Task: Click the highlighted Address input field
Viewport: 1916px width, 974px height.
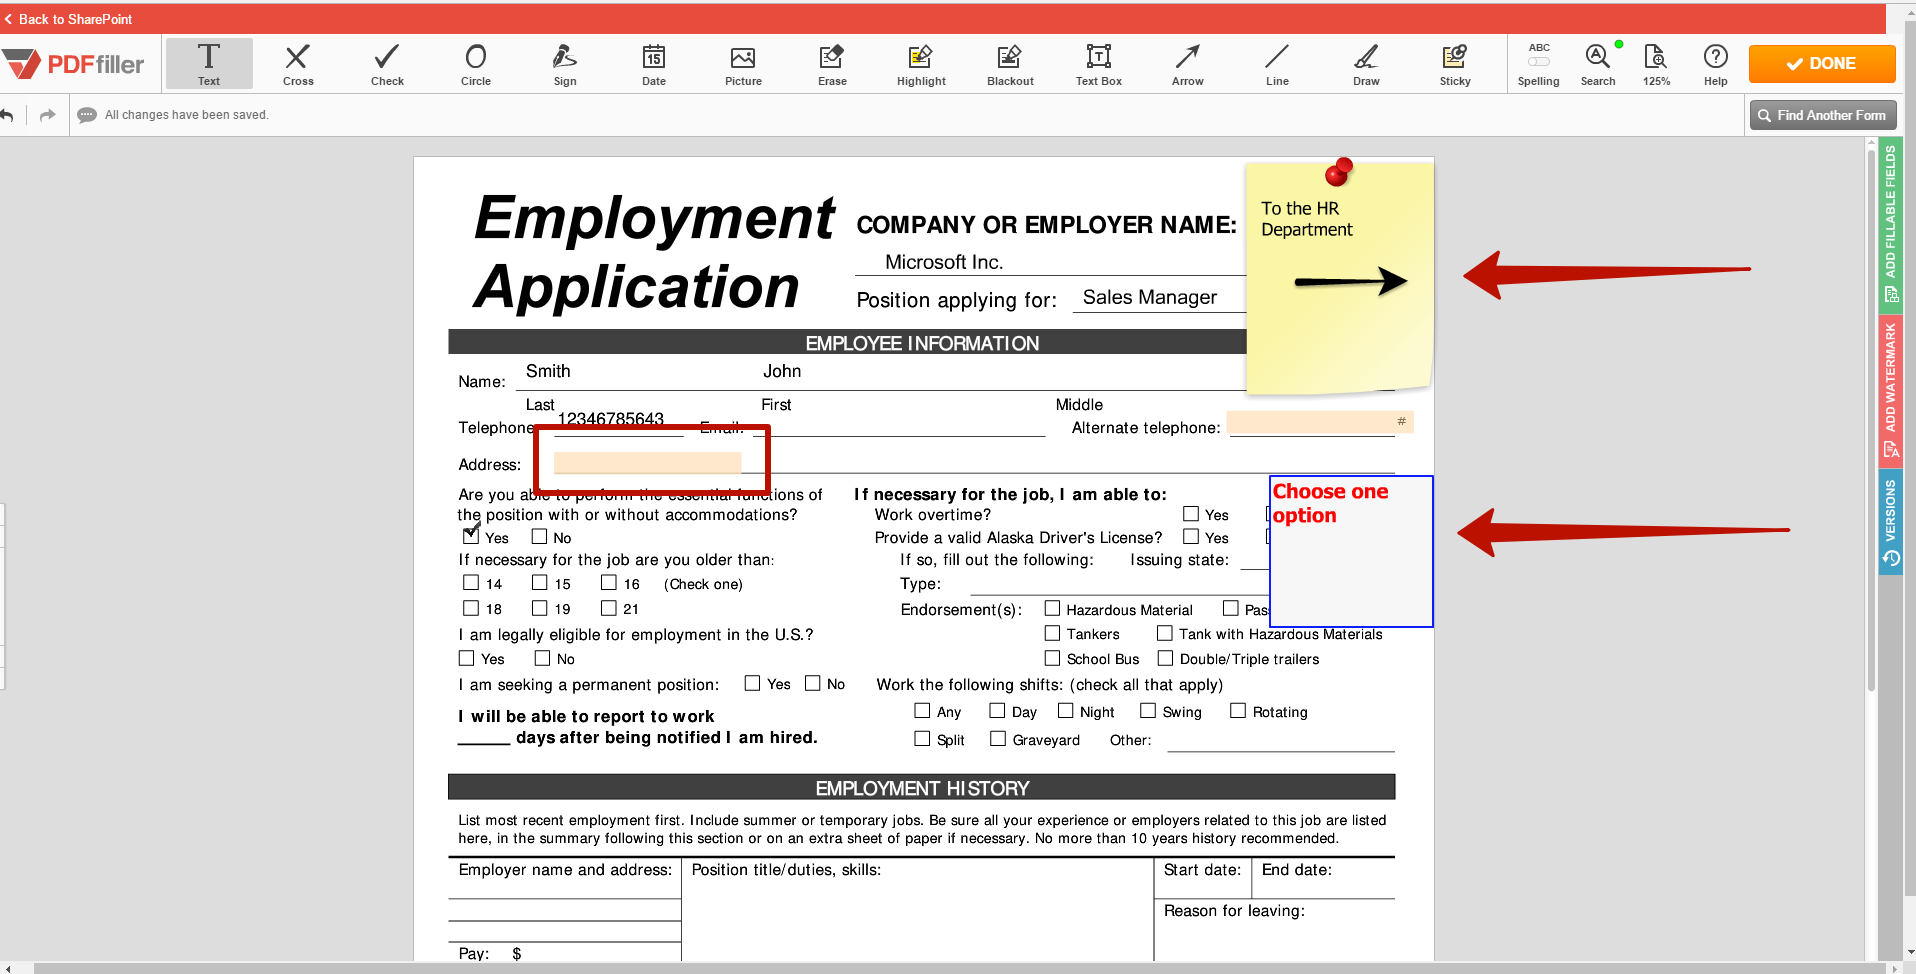Action: (647, 462)
